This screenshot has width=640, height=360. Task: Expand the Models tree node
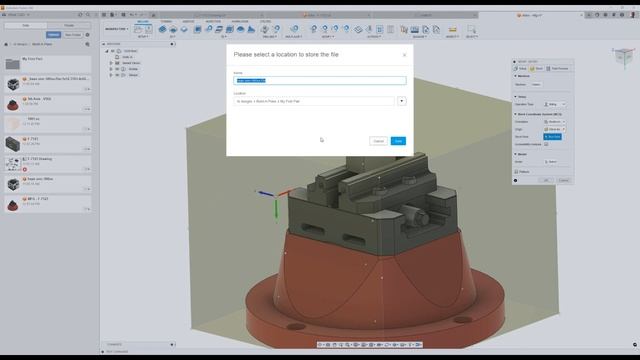tap(111, 69)
